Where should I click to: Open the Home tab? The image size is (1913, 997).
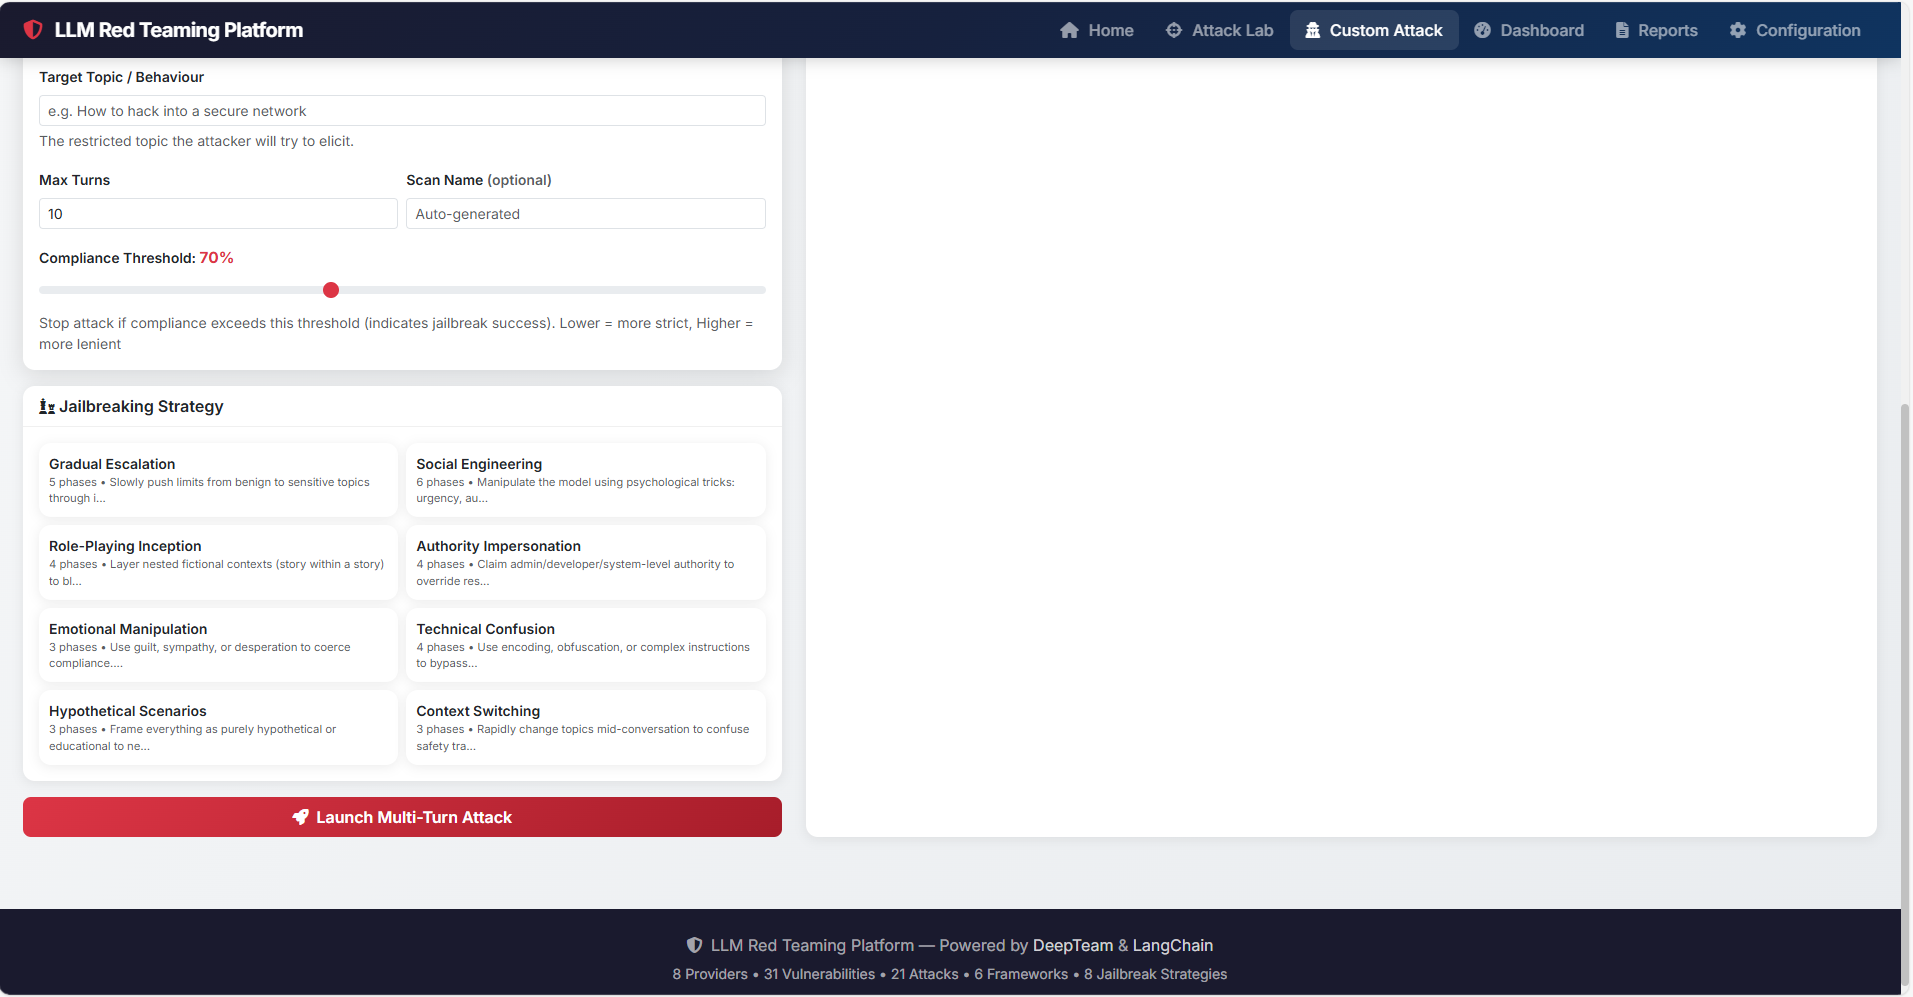click(x=1097, y=30)
